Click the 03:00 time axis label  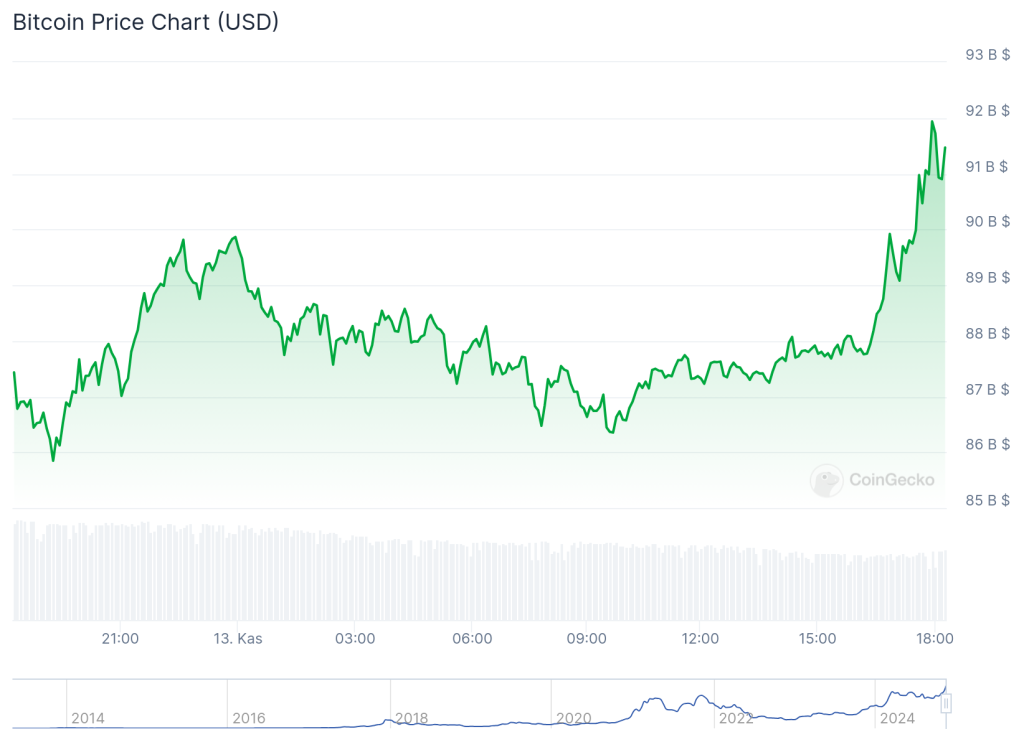[x=355, y=639]
